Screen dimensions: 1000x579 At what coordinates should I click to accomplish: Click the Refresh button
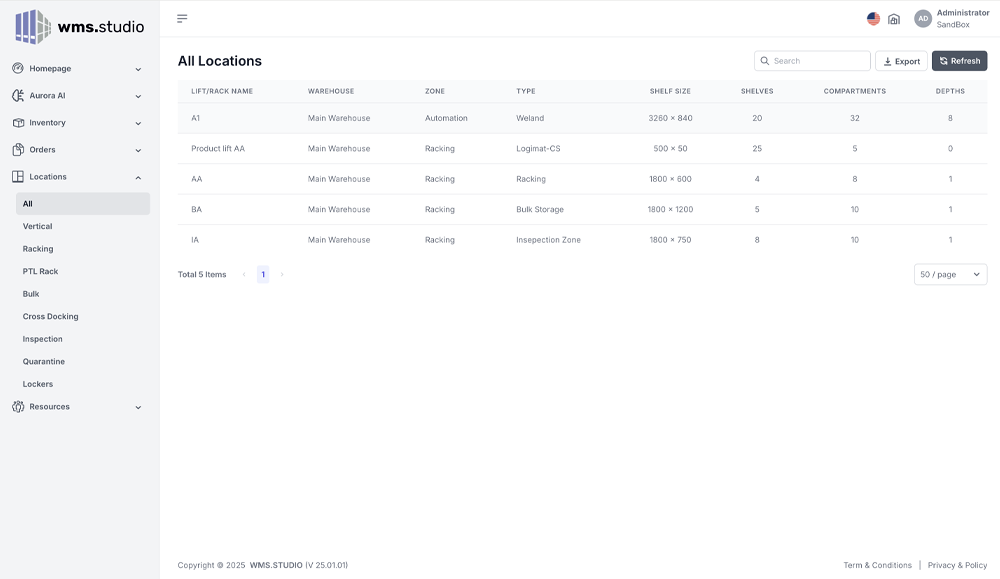pyautogui.click(x=959, y=61)
